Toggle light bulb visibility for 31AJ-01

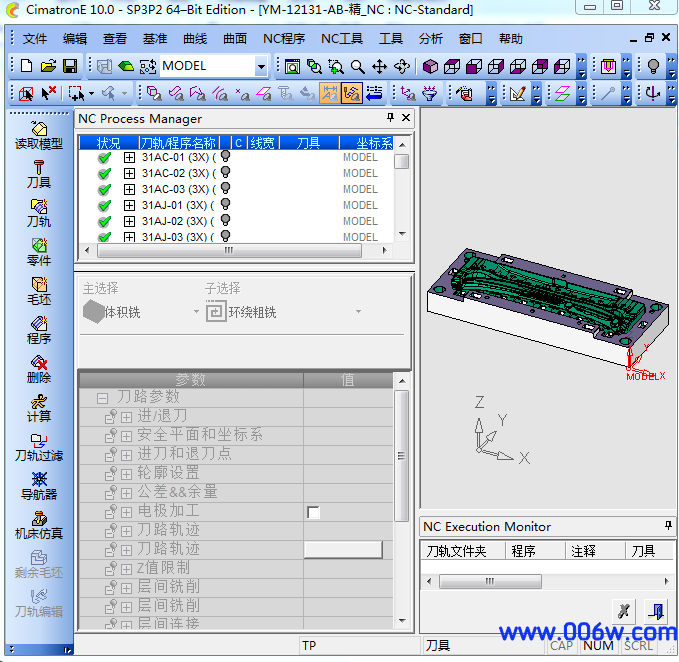[225, 204]
